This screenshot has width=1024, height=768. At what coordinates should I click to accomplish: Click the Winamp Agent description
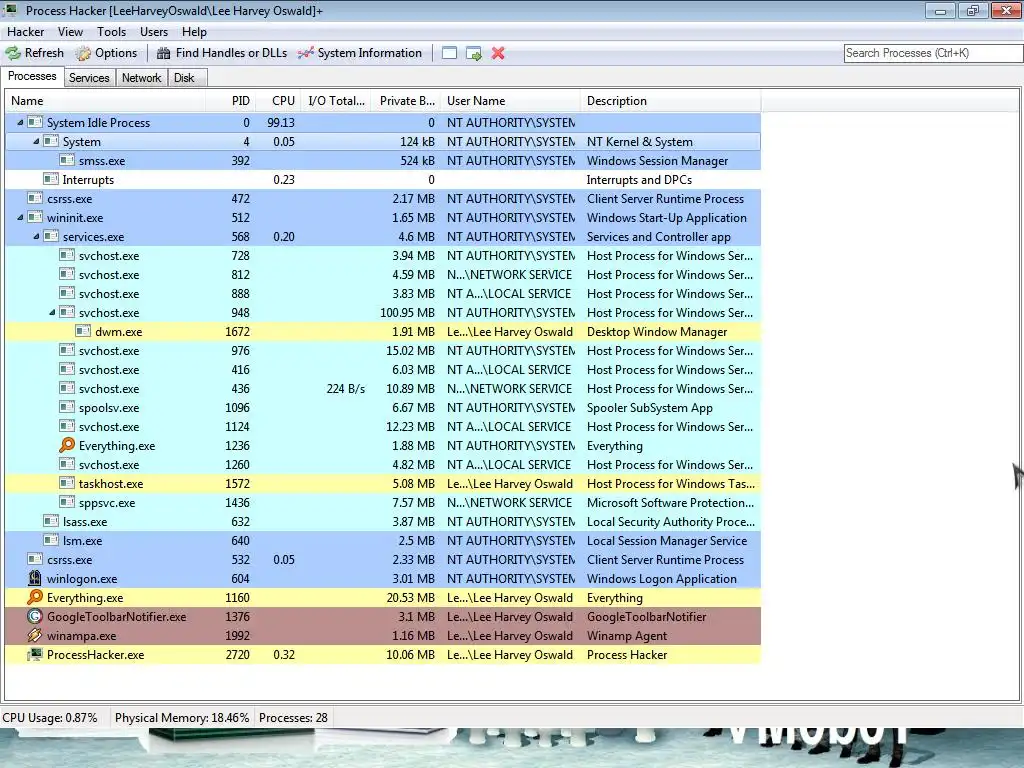(627, 635)
